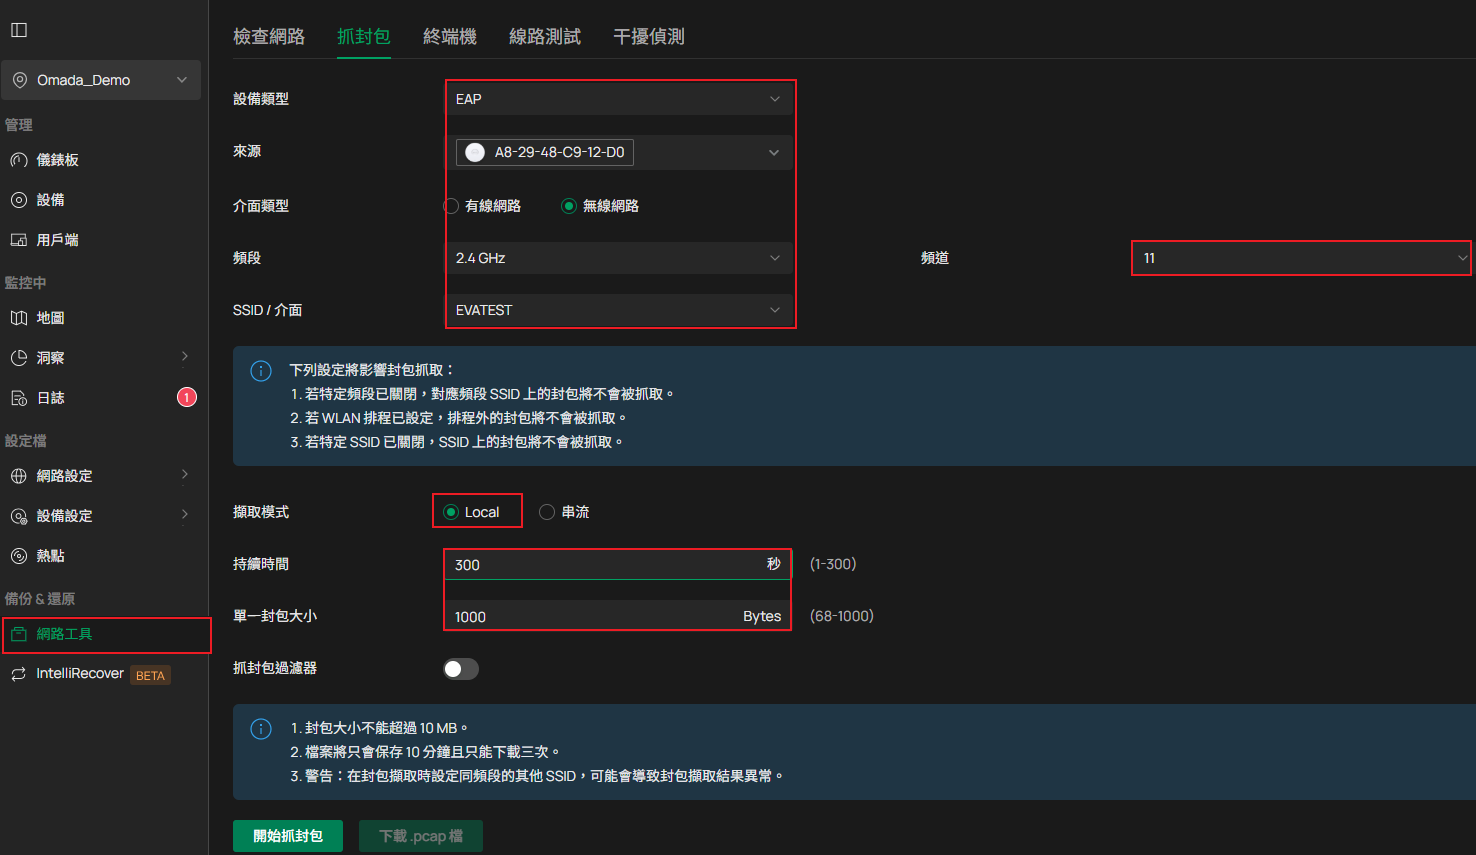This screenshot has height=855, width=1476.
Task: Open 儀錶板 dashboard icon in sidebar
Action: point(19,160)
